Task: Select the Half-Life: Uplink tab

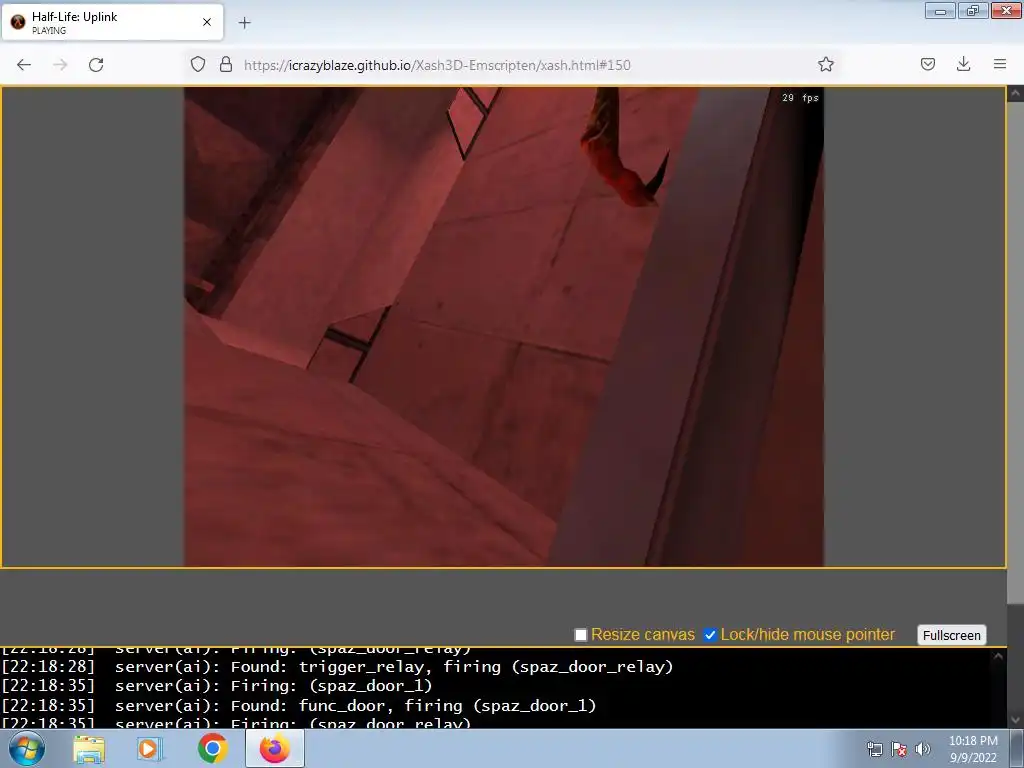Action: 112,22
